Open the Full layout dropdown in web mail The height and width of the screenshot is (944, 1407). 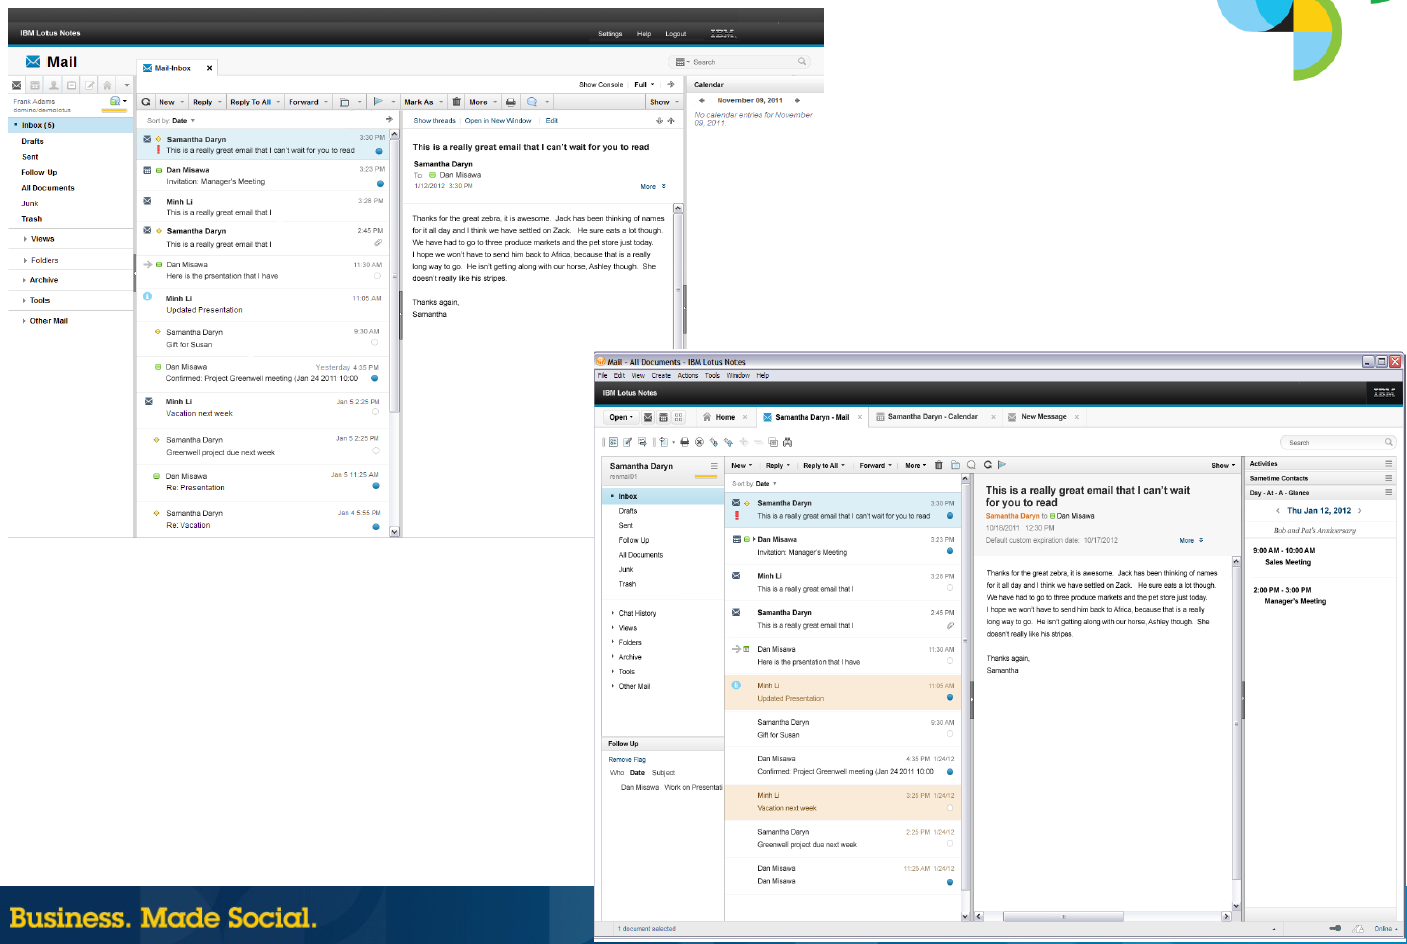tap(644, 85)
